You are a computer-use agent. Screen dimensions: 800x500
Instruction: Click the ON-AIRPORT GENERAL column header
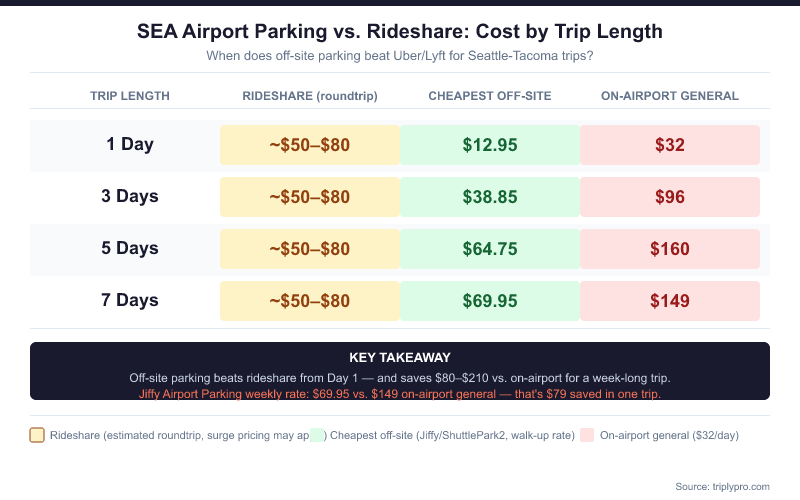[670, 96]
